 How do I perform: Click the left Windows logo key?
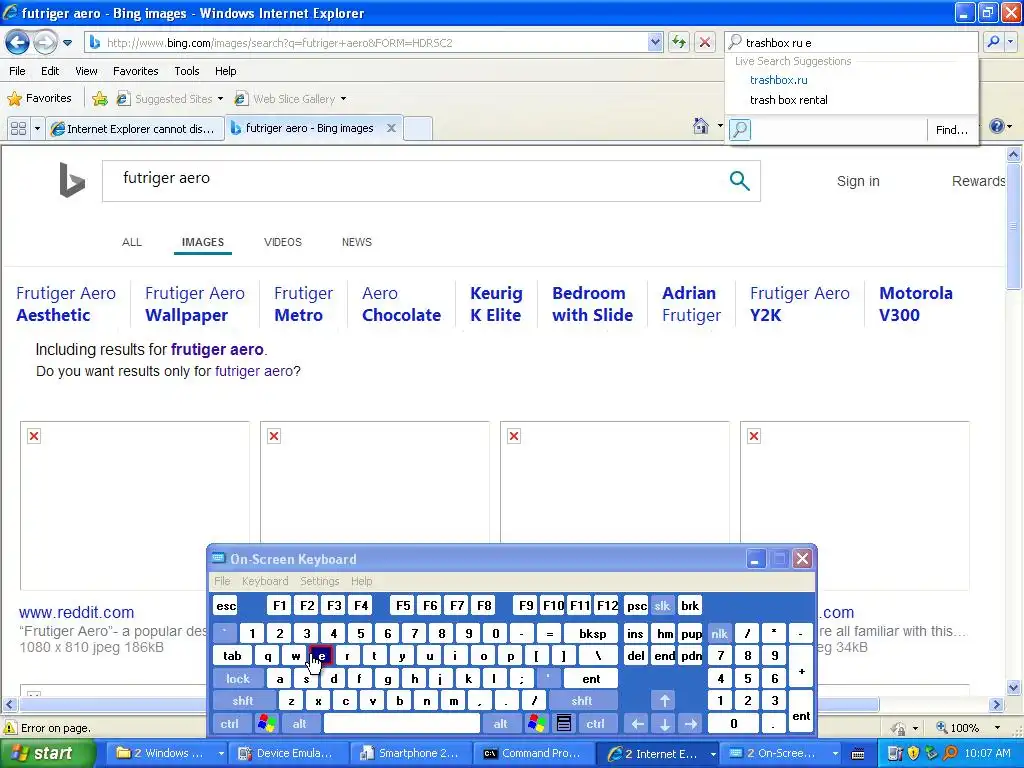coord(266,724)
